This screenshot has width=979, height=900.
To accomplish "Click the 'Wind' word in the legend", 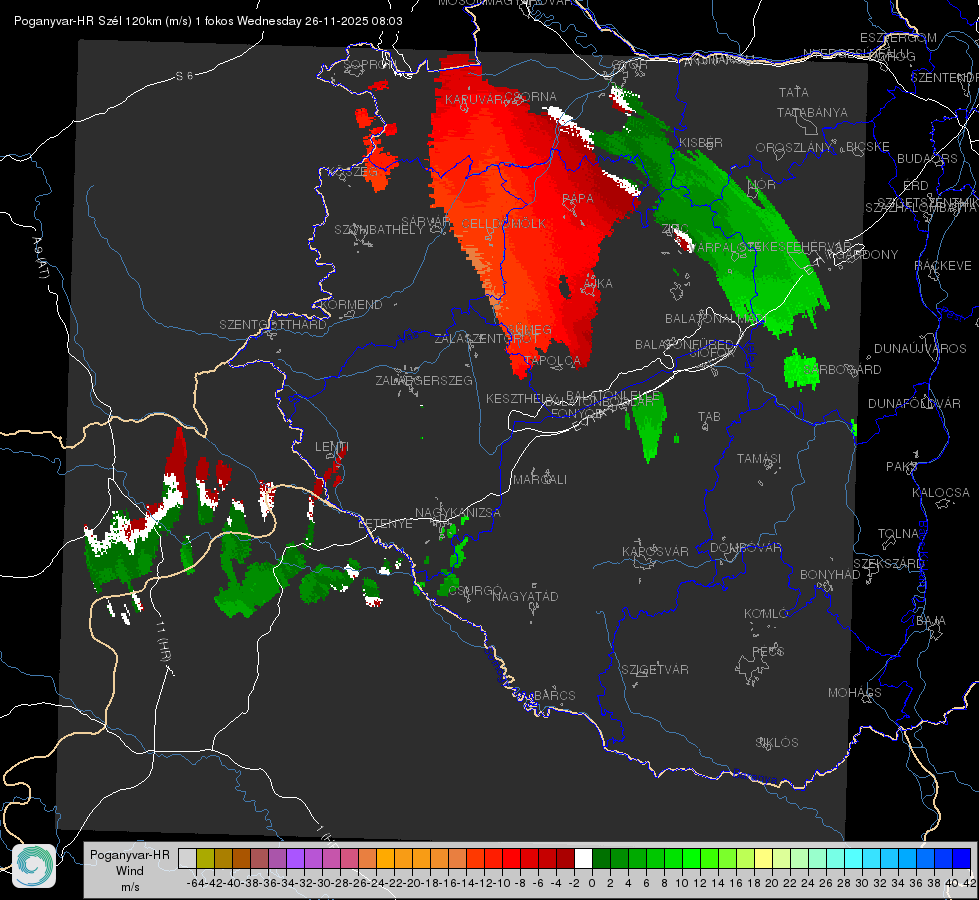I will [130, 871].
